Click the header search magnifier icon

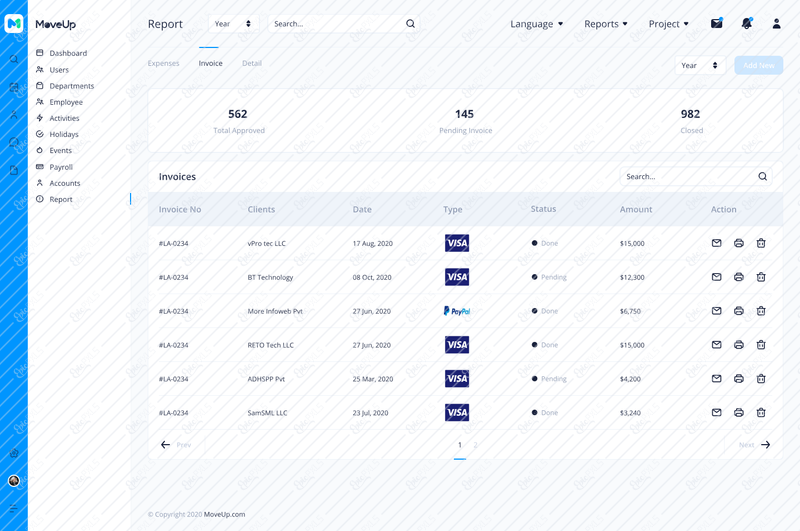(x=410, y=23)
